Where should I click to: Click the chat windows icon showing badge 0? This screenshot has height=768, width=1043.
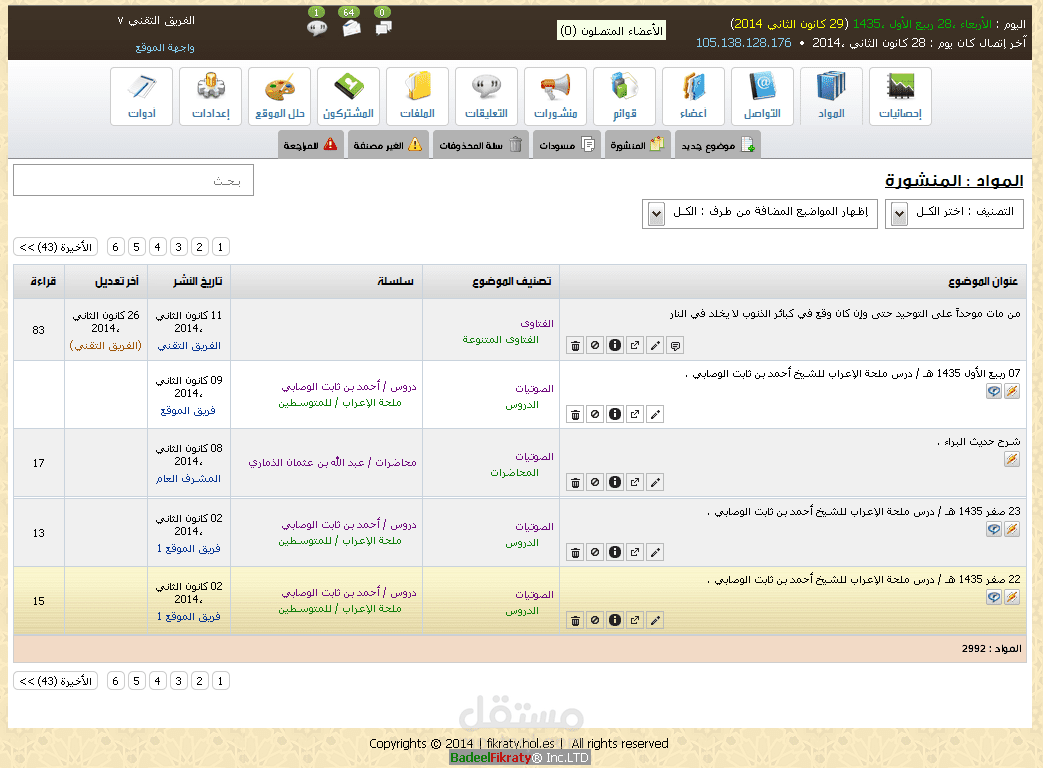384,28
